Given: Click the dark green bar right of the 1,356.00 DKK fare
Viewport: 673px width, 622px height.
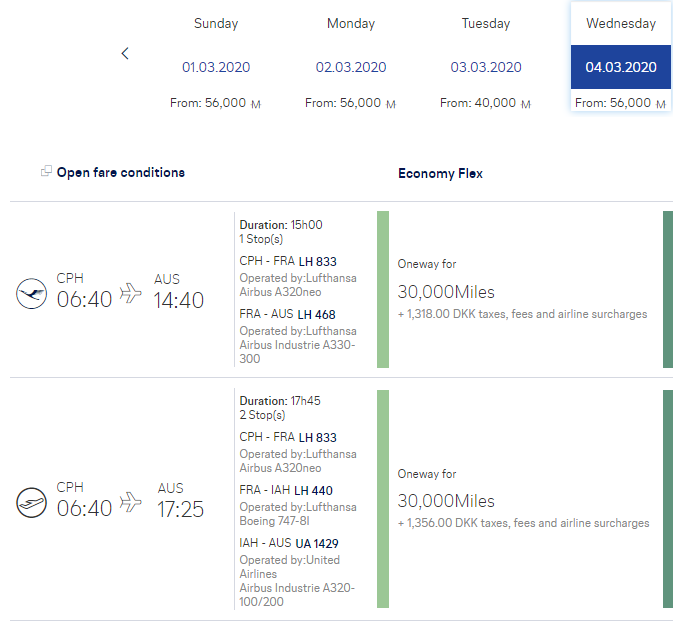Looking at the screenshot, I should (667, 499).
